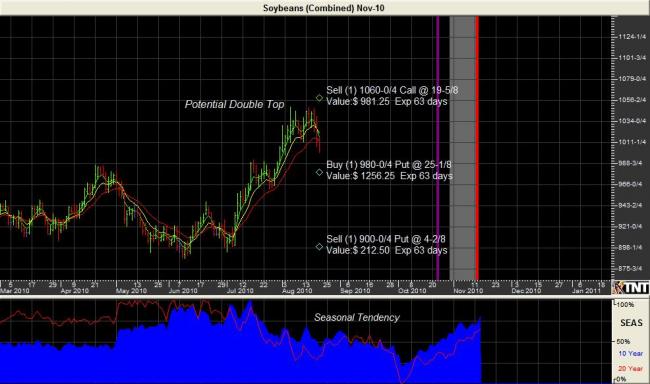This screenshot has height=384, width=650.
Task: Click the '20 Year' legend label
Action: click(631, 368)
